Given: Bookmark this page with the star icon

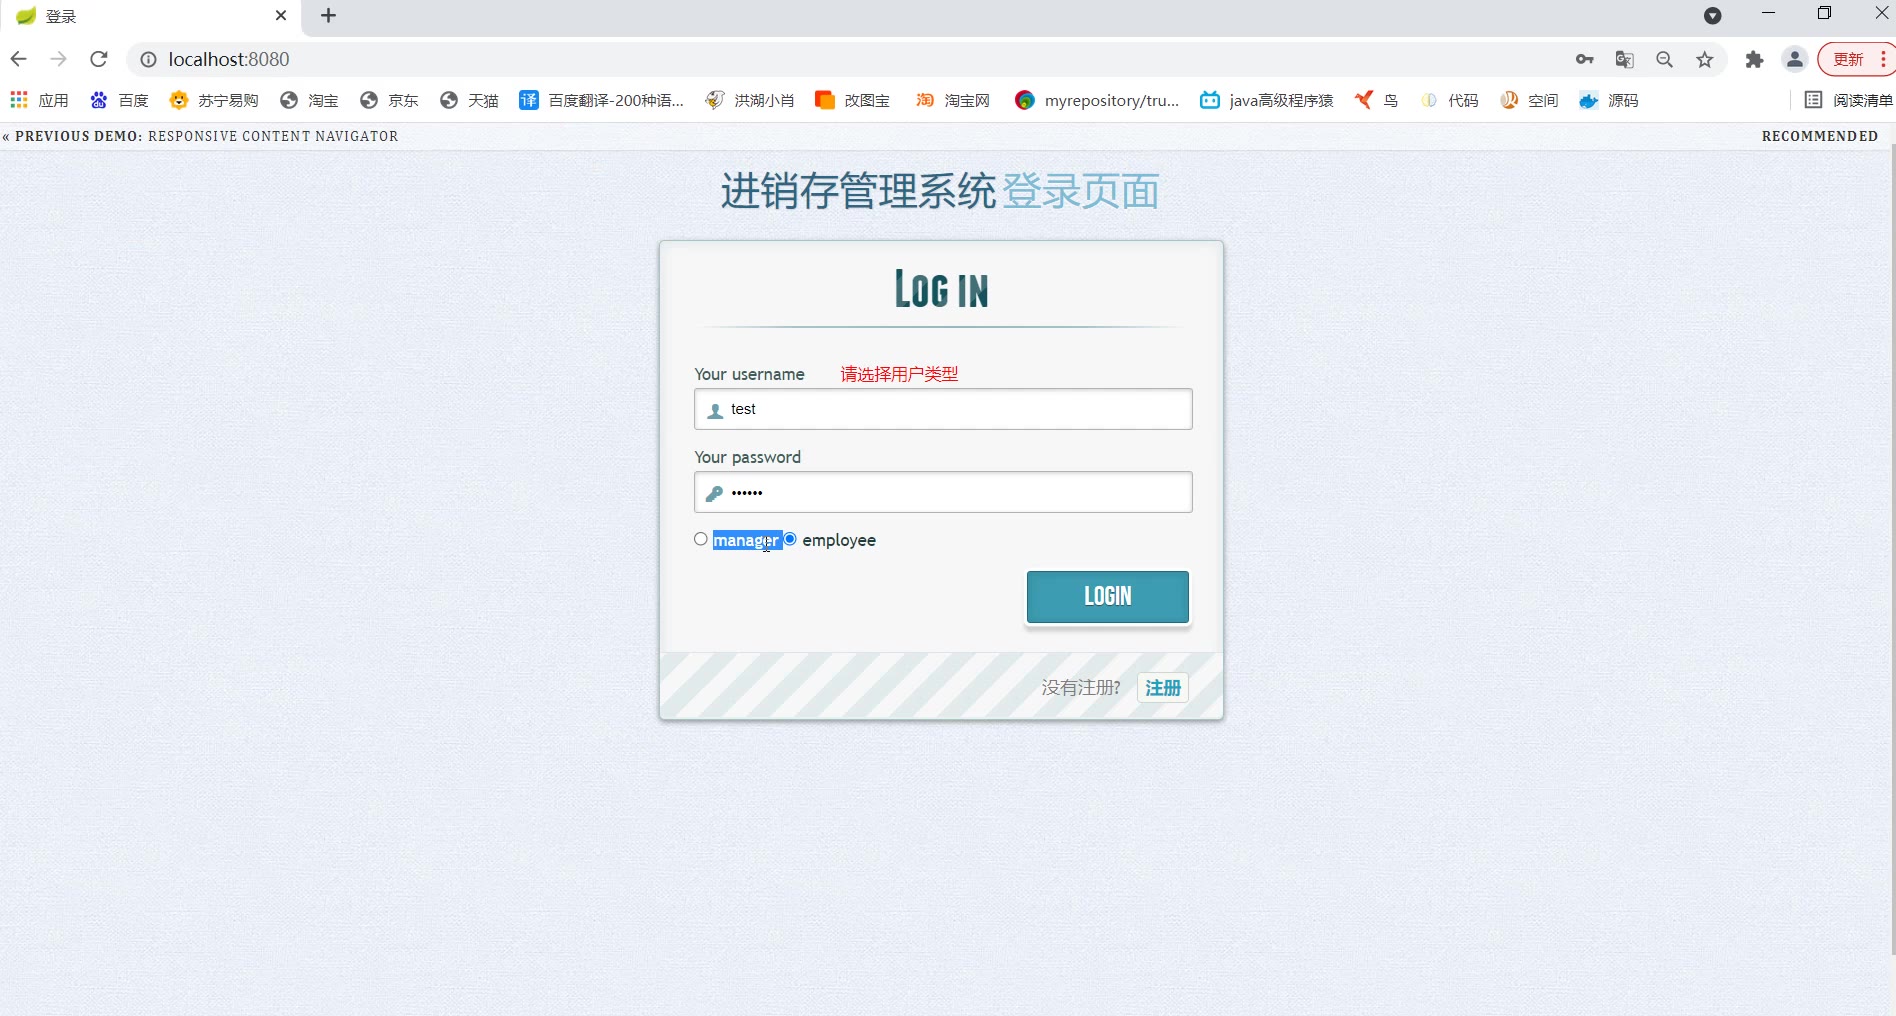Looking at the screenshot, I should pos(1705,59).
